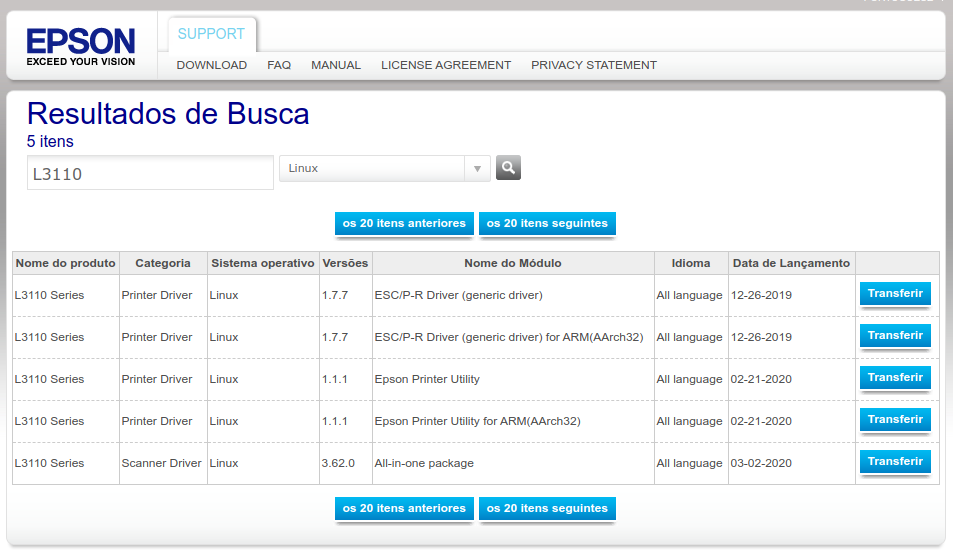Transferir the Epson Printer Utility for ARM
The width and height of the screenshot is (953, 550).
pos(895,420)
